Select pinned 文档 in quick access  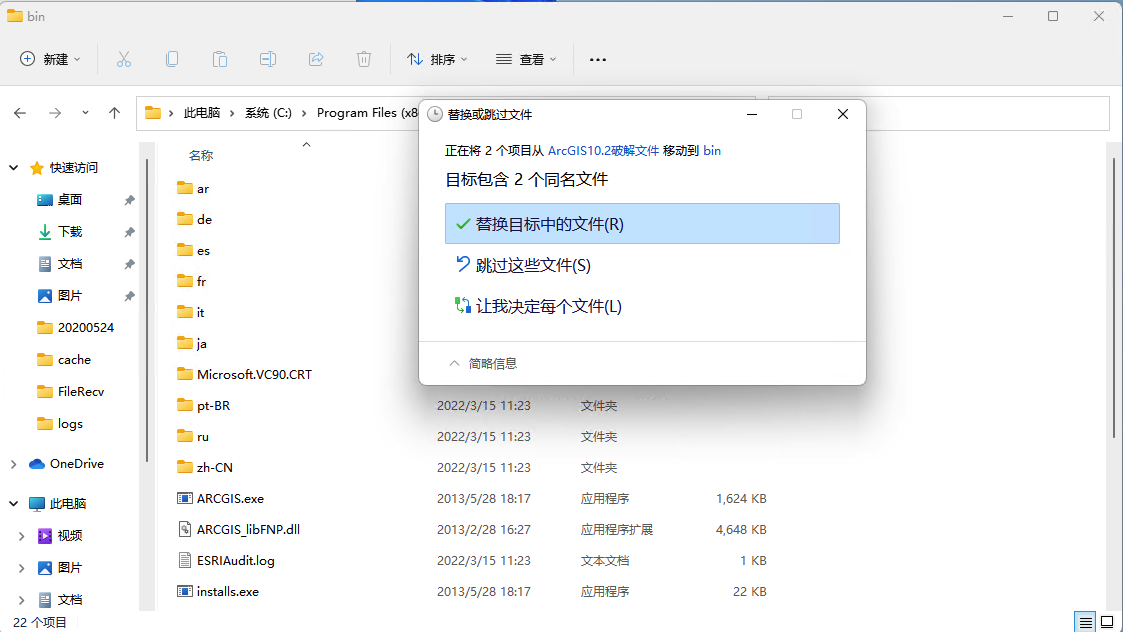(x=69, y=264)
